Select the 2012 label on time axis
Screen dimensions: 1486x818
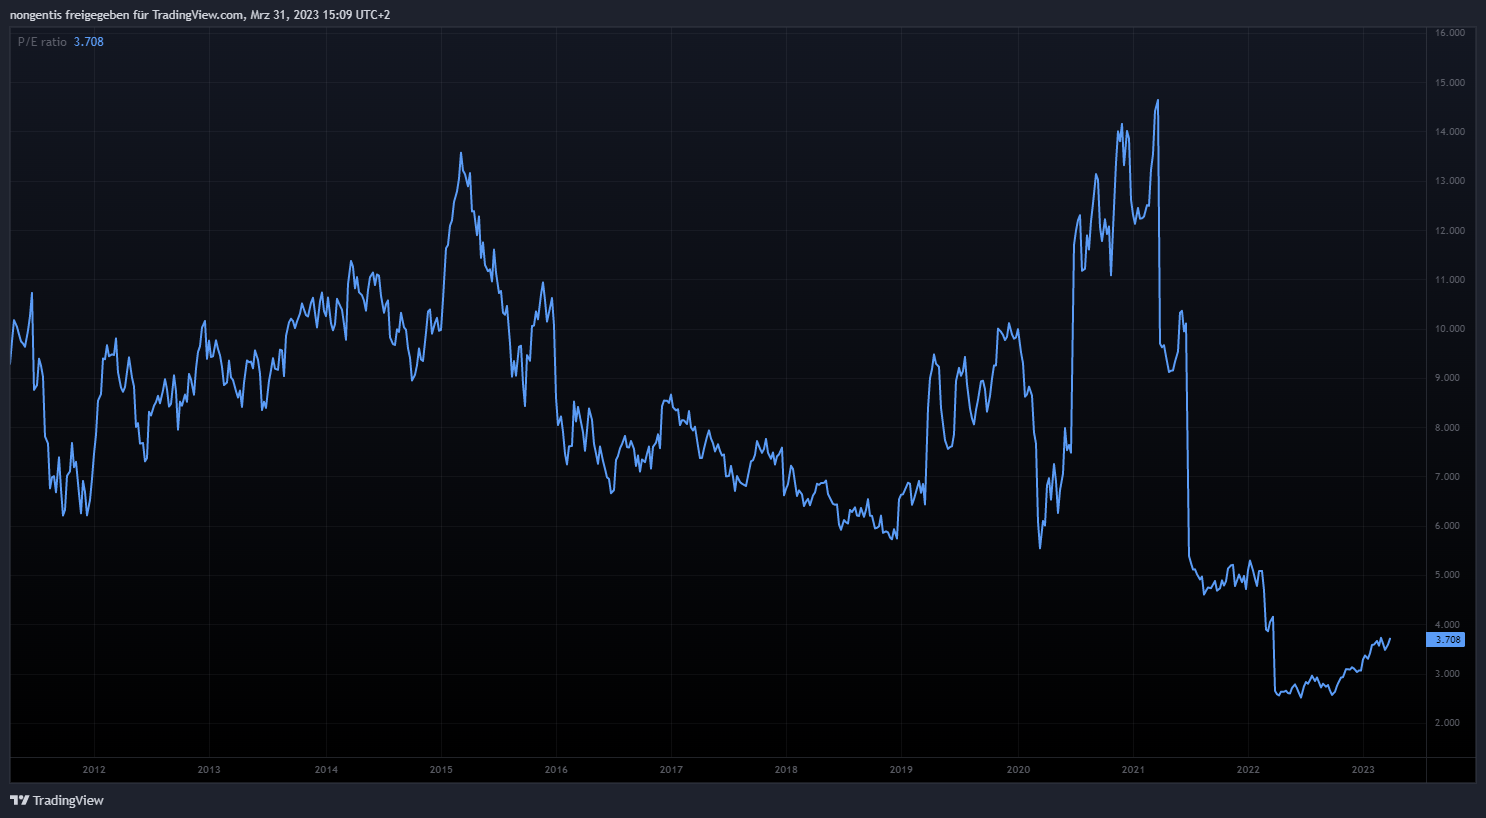(x=94, y=770)
